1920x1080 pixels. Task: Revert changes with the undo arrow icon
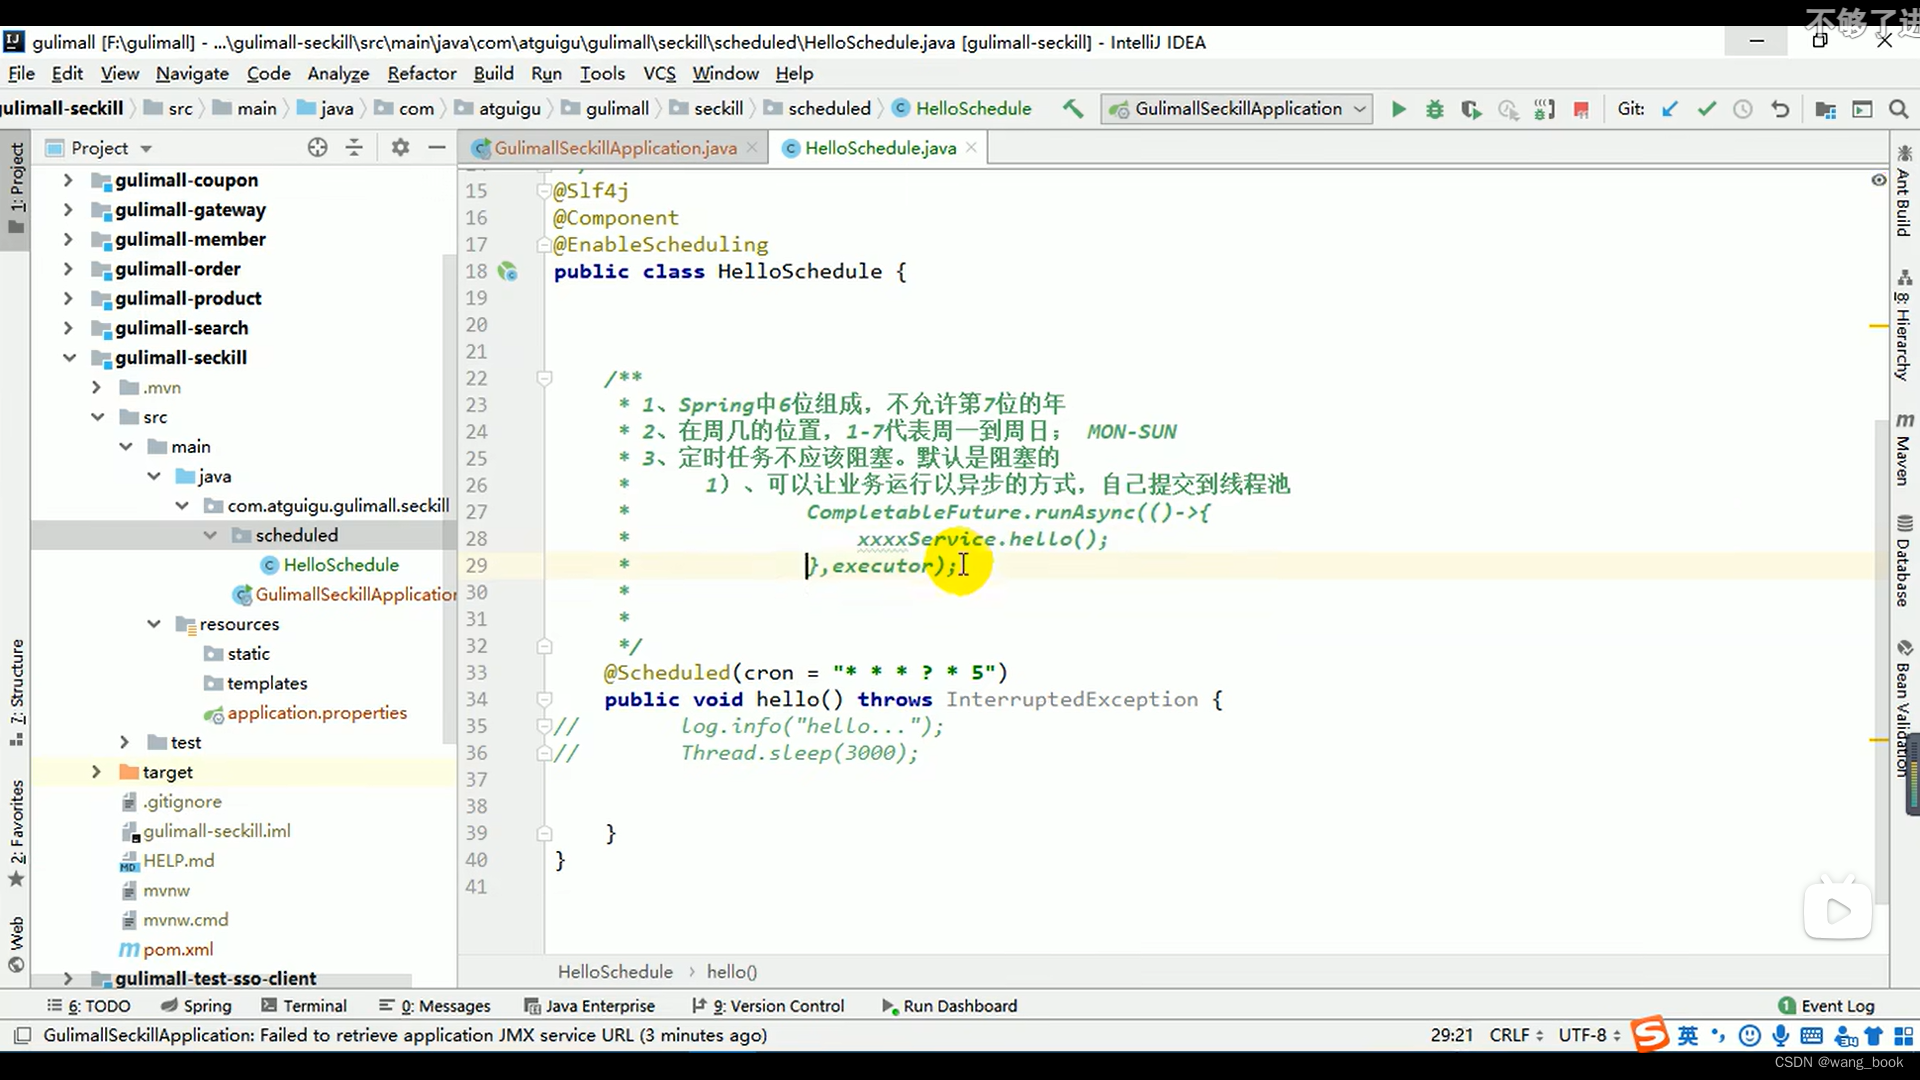click(x=1780, y=109)
